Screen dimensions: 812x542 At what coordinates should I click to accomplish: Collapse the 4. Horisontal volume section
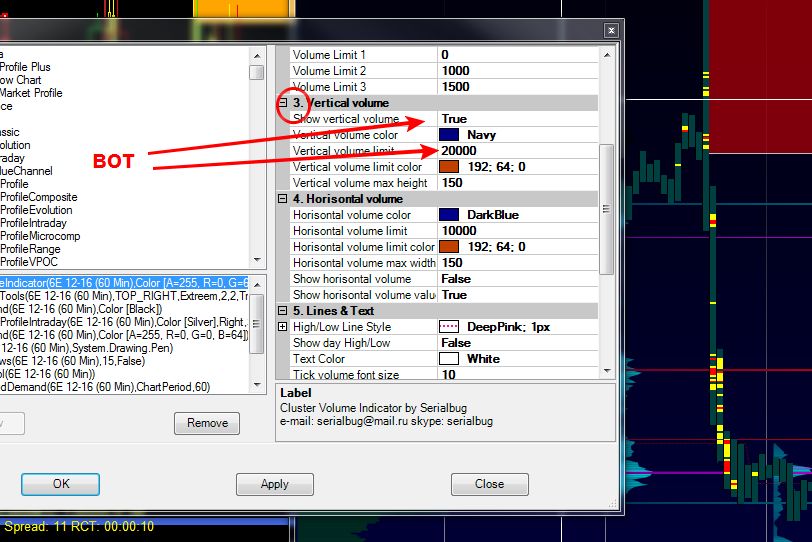click(283, 199)
